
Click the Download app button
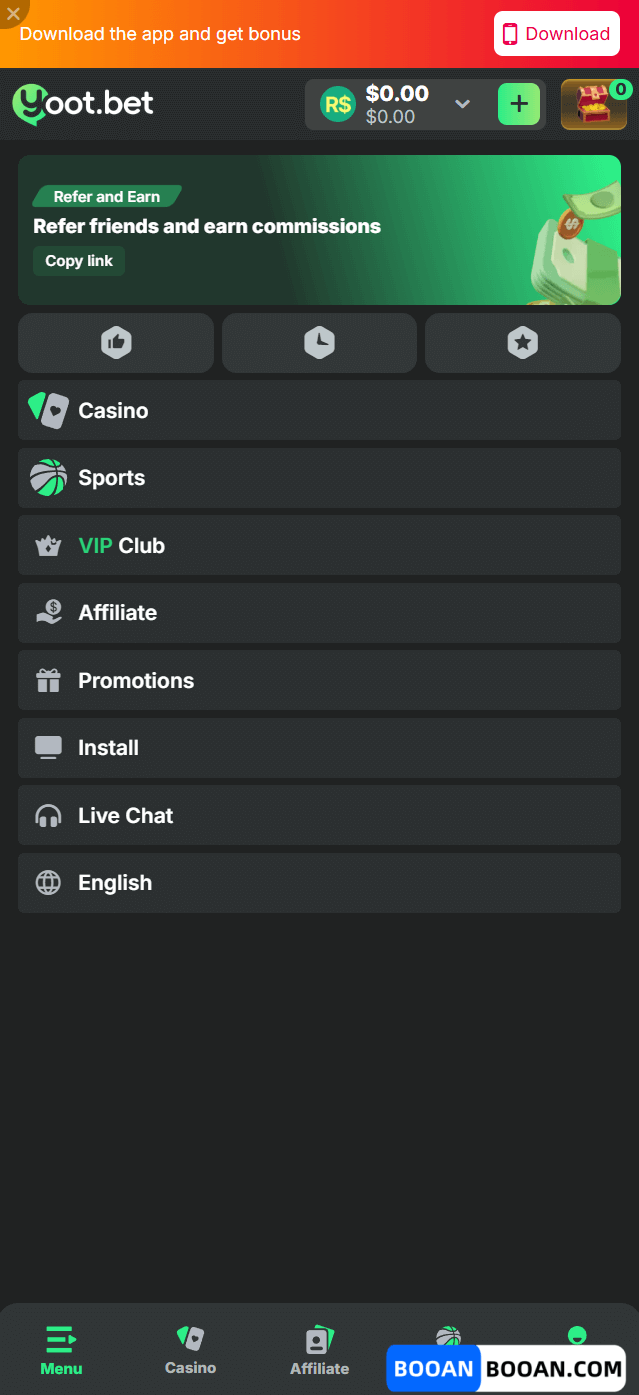556,34
